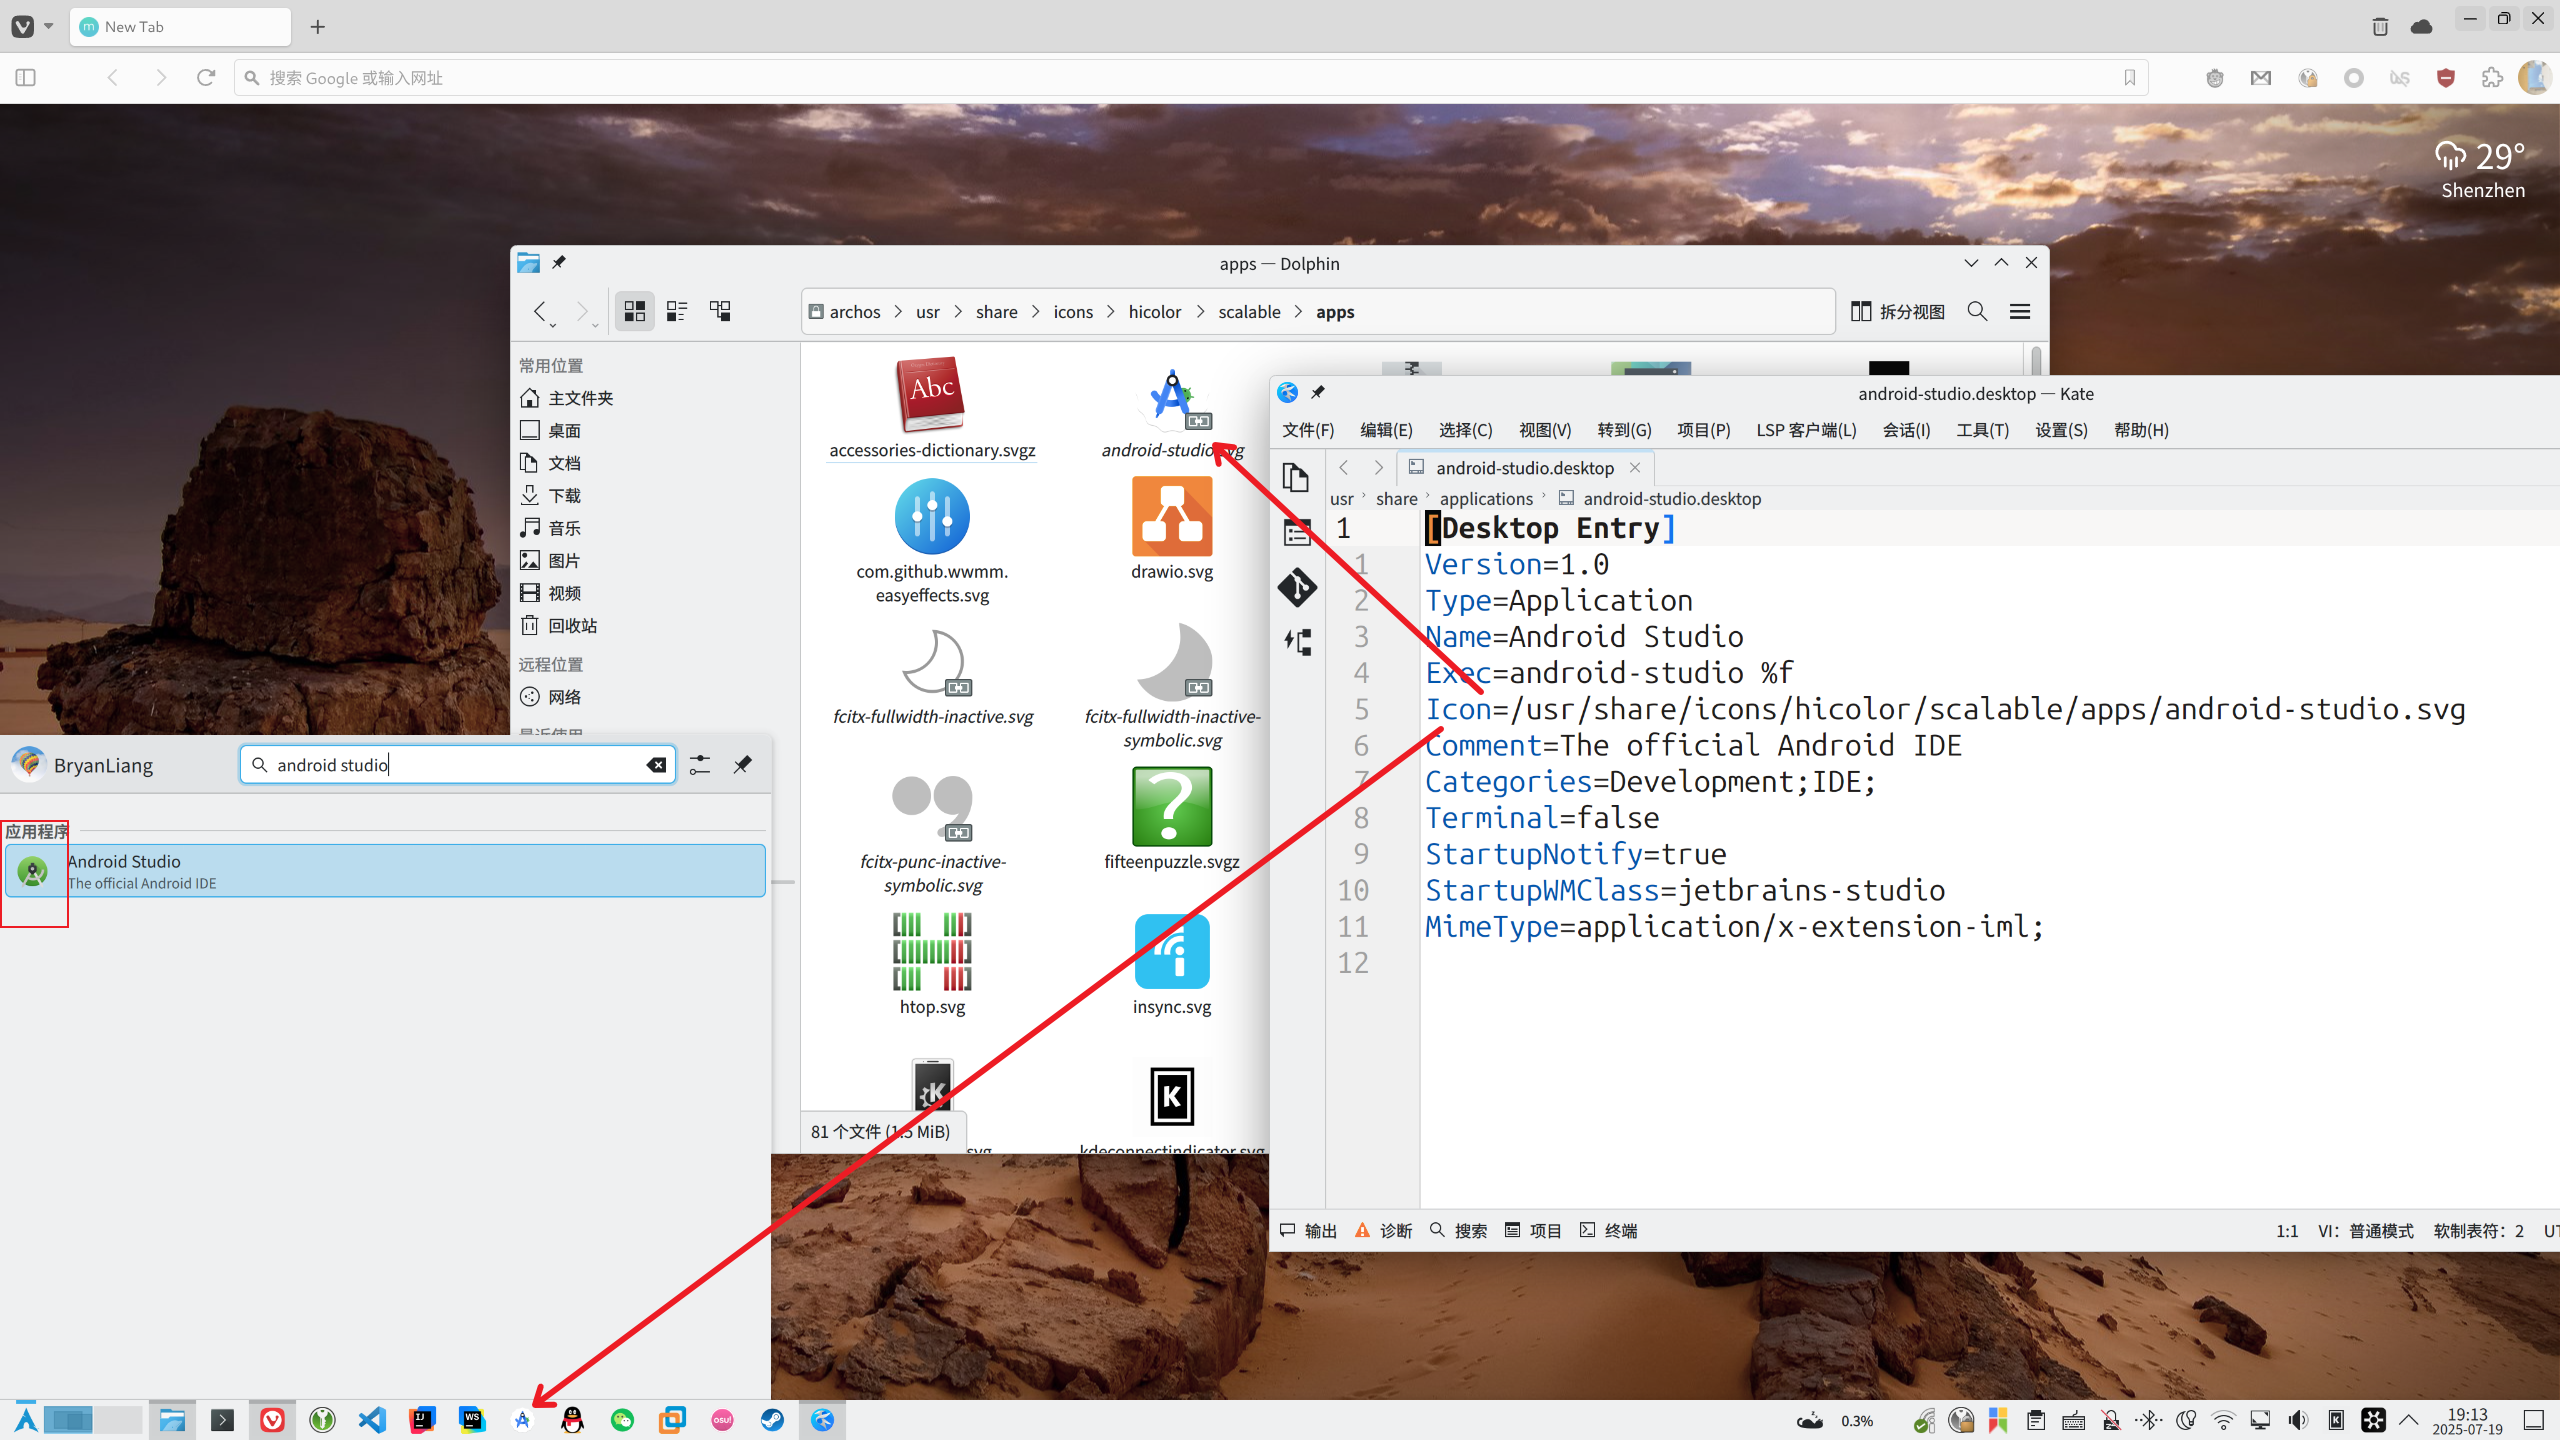Pin the application launcher open
Image resolution: width=2560 pixels, height=1440 pixels.
(742, 765)
